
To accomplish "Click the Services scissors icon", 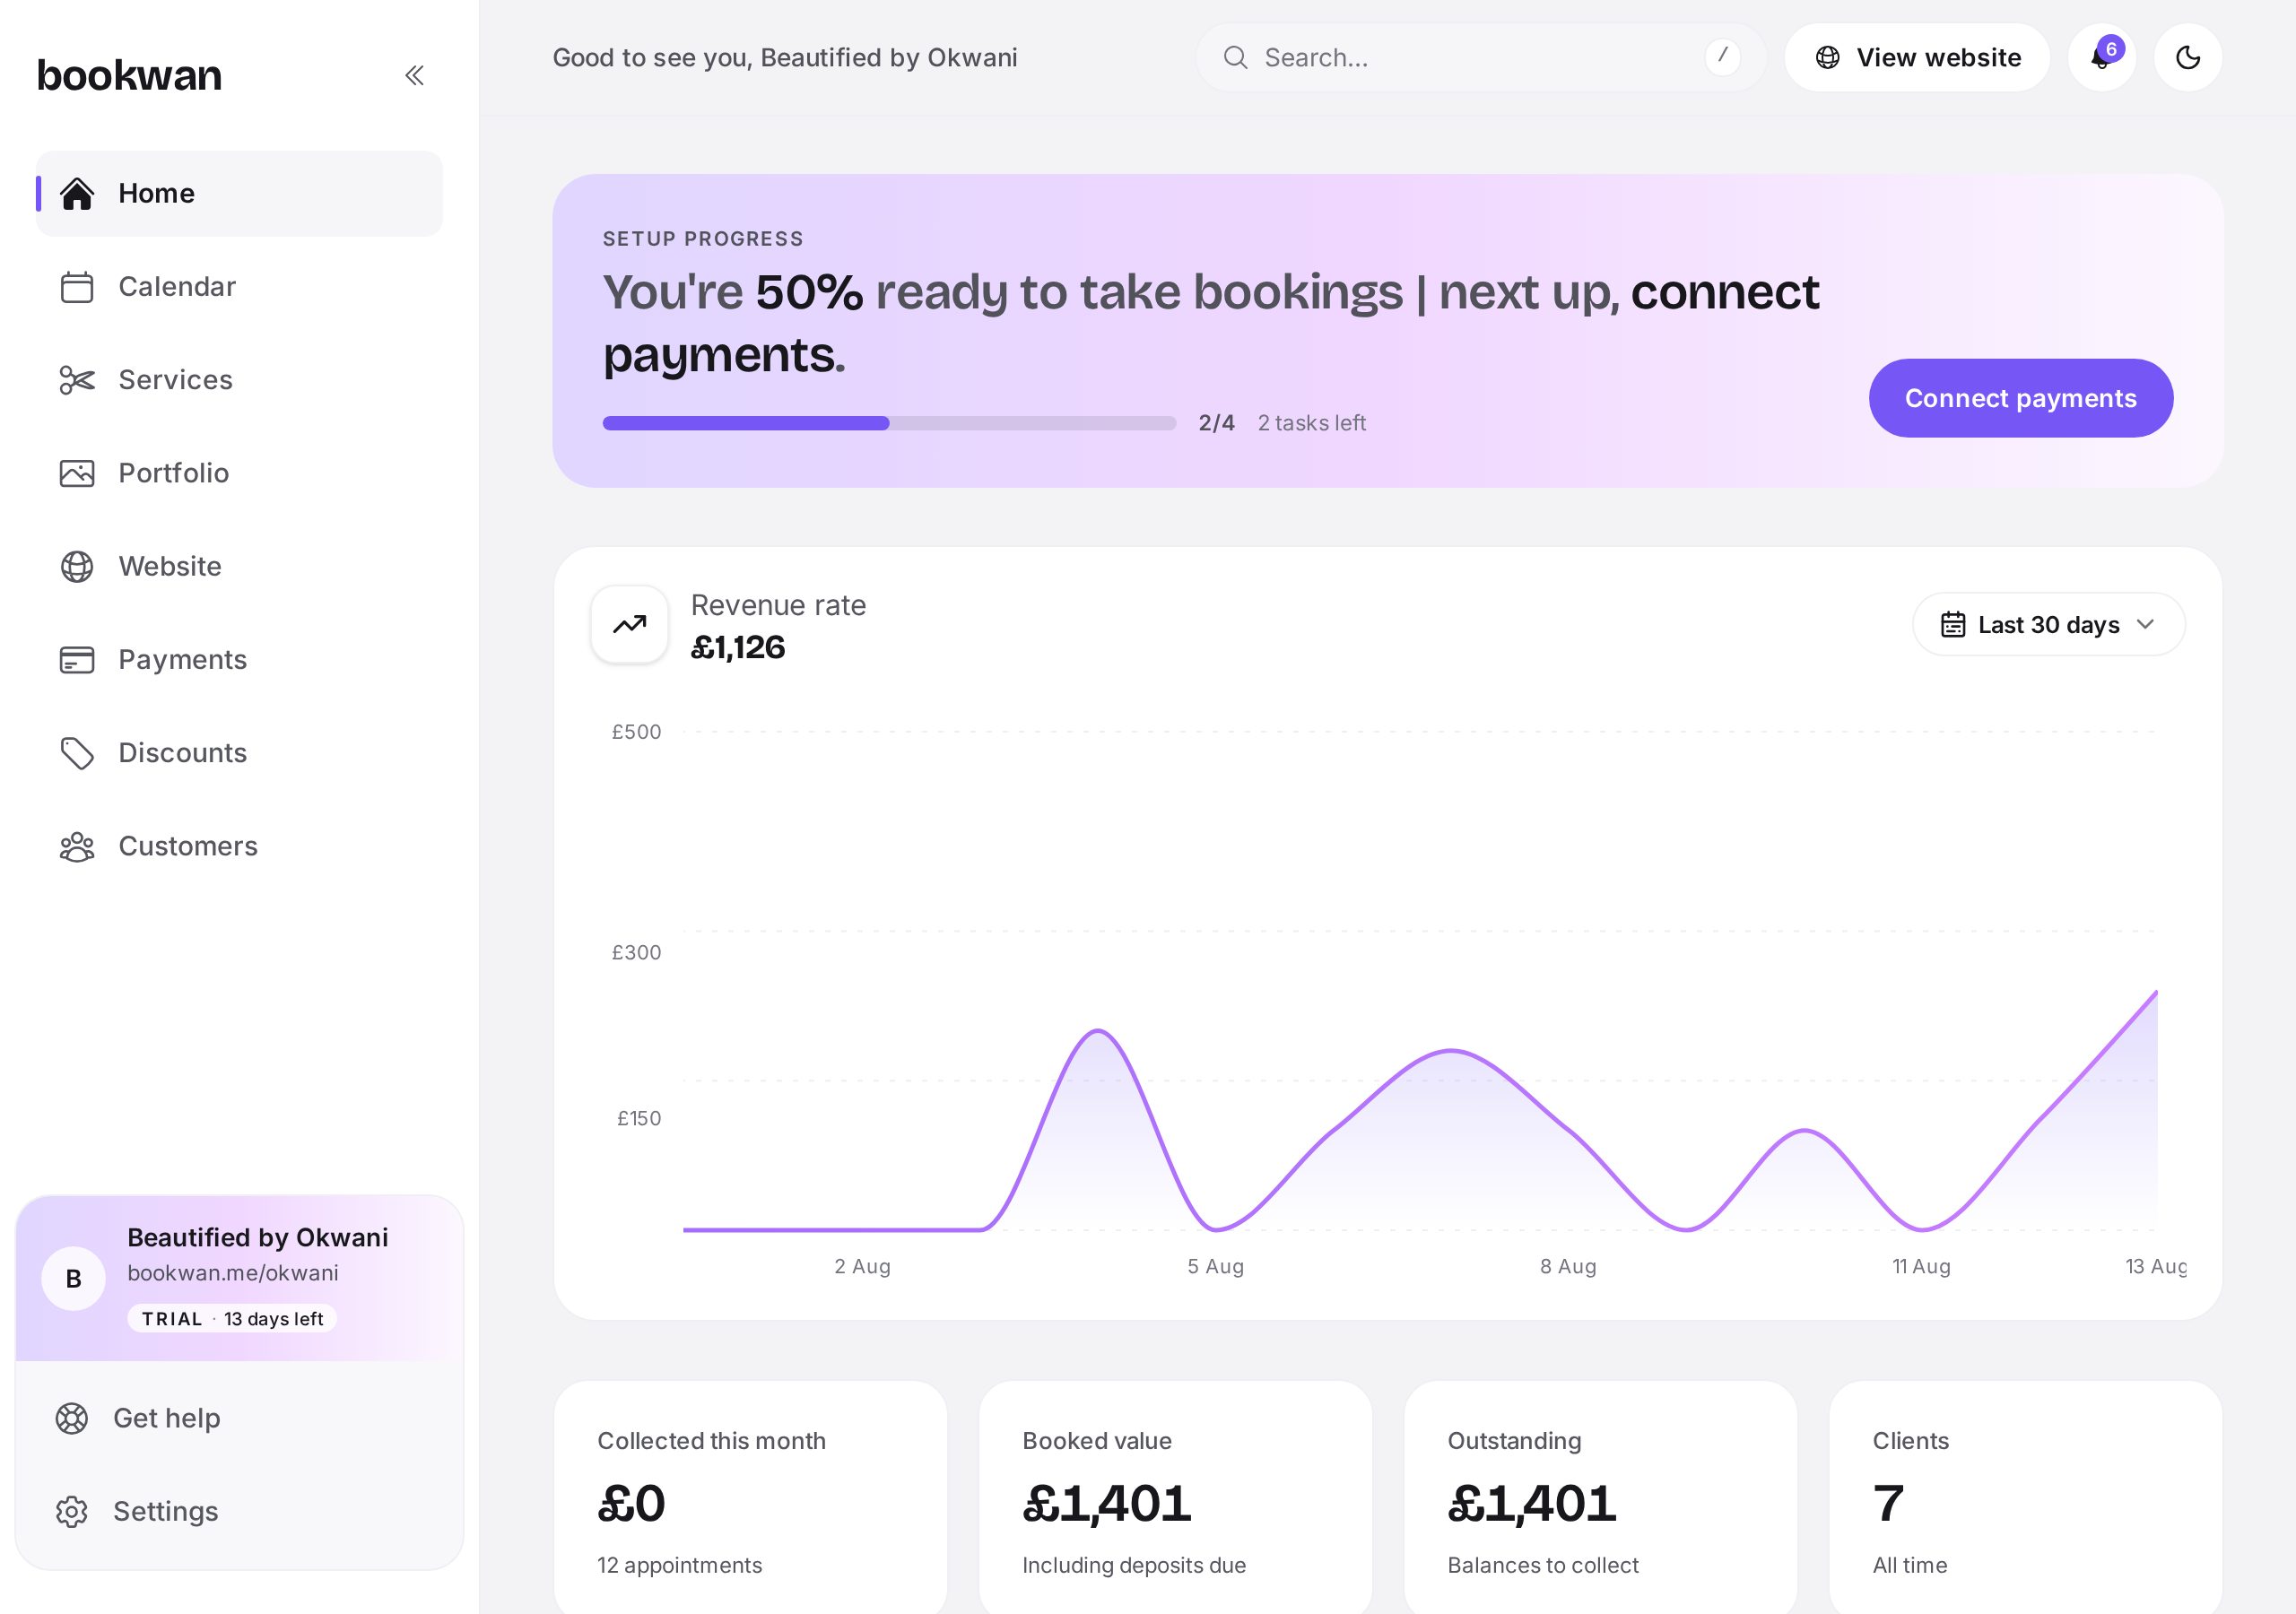I will 77,380.
